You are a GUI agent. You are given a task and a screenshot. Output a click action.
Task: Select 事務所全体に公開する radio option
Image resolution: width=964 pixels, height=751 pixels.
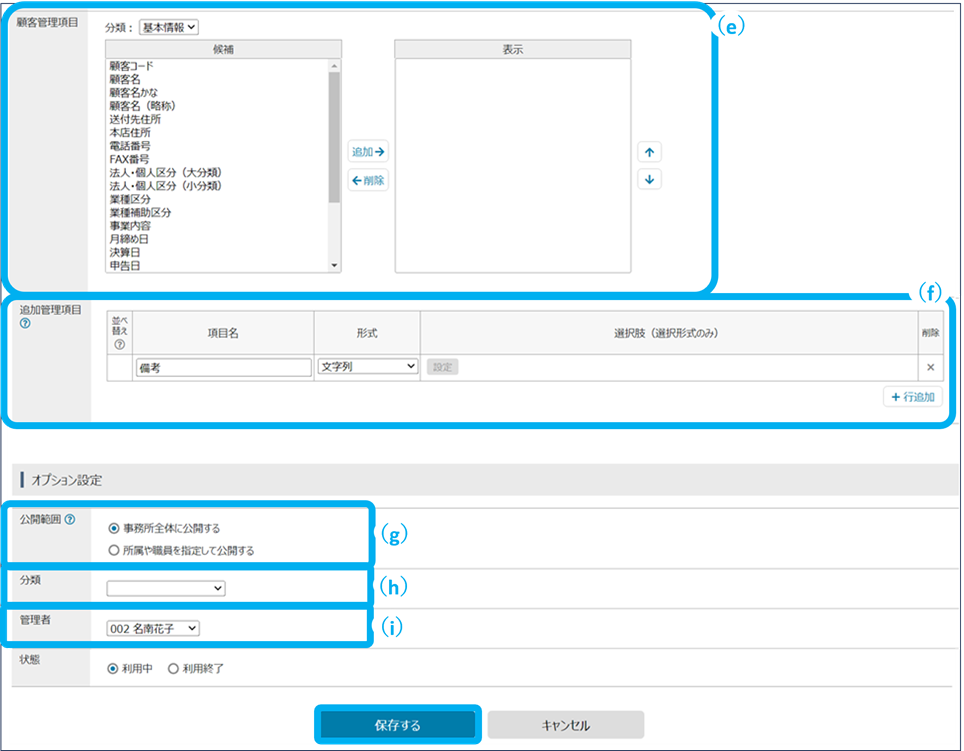pos(113,529)
